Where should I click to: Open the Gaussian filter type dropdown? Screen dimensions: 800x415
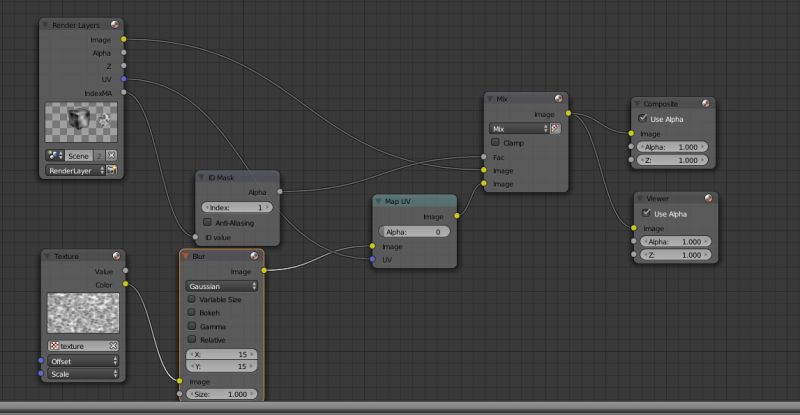[221, 286]
